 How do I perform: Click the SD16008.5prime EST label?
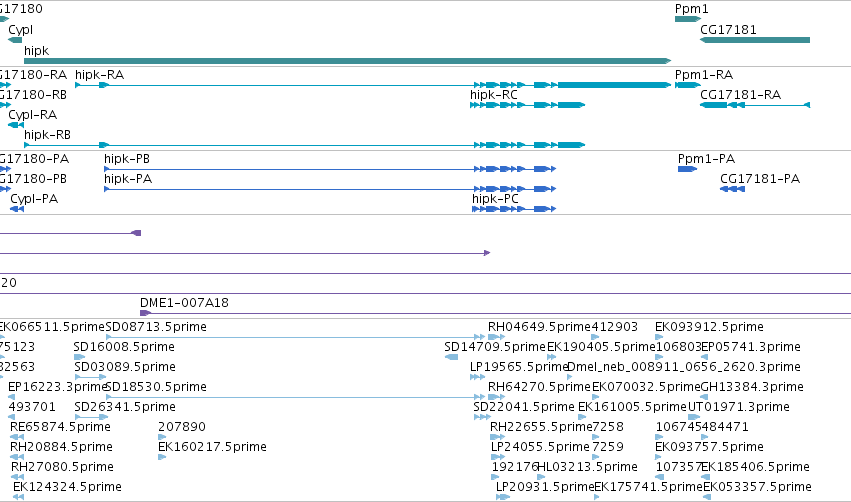coord(124,347)
